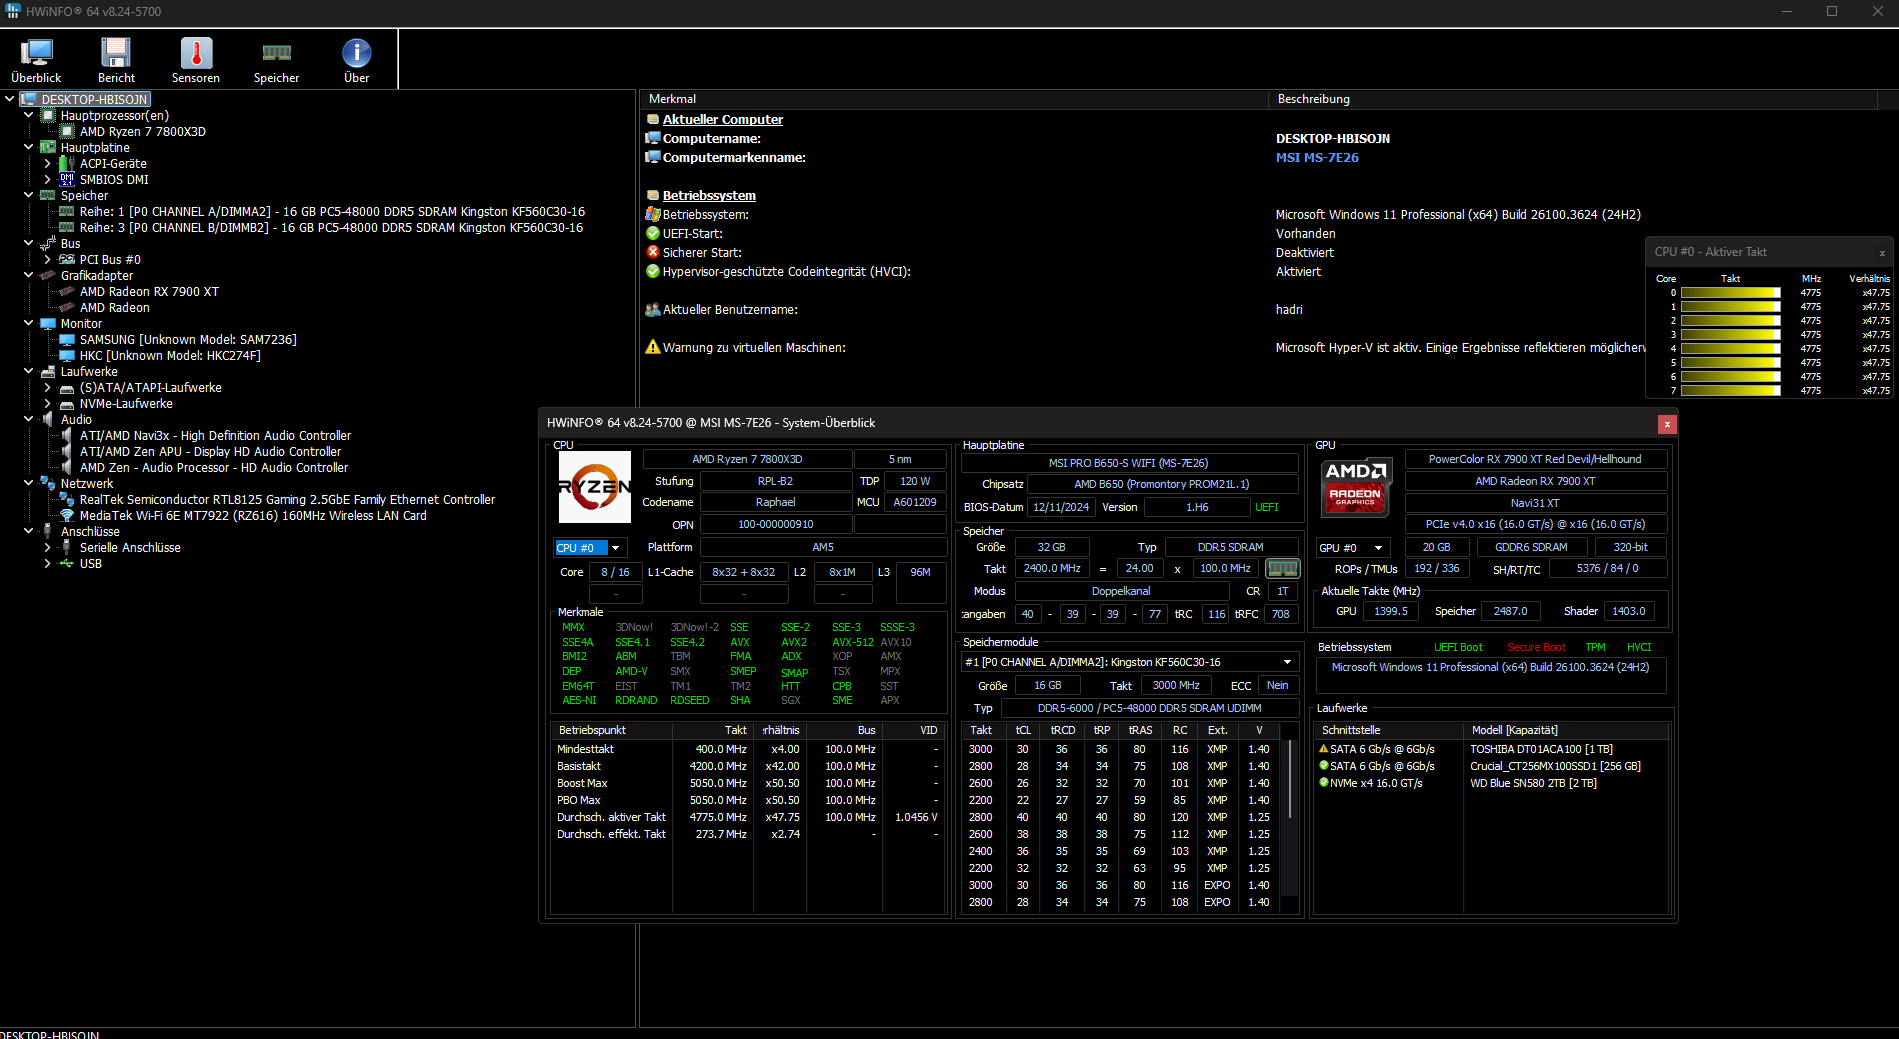The image size is (1899, 1039).
Task: Click the RealTek Ethernet Controller network icon
Action: (67, 500)
